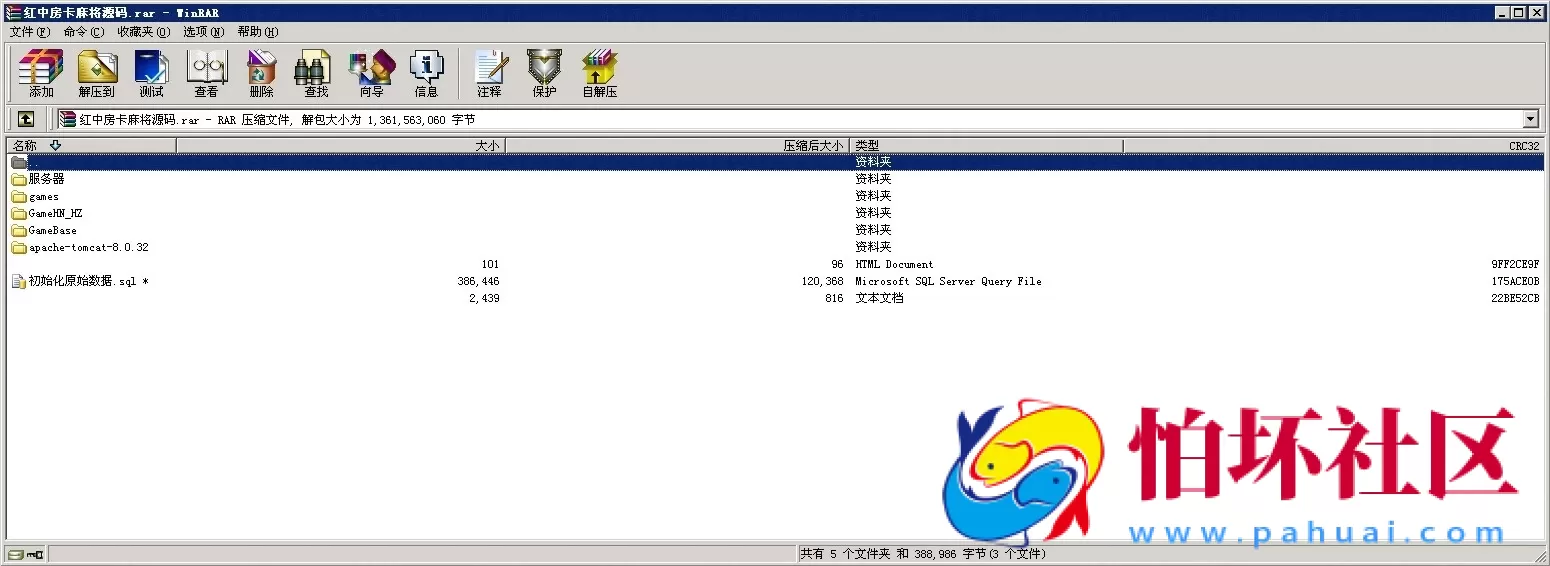Launch the 向导 (Wizard) tool
This screenshot has width=1550, height=566.
point(371,74)
